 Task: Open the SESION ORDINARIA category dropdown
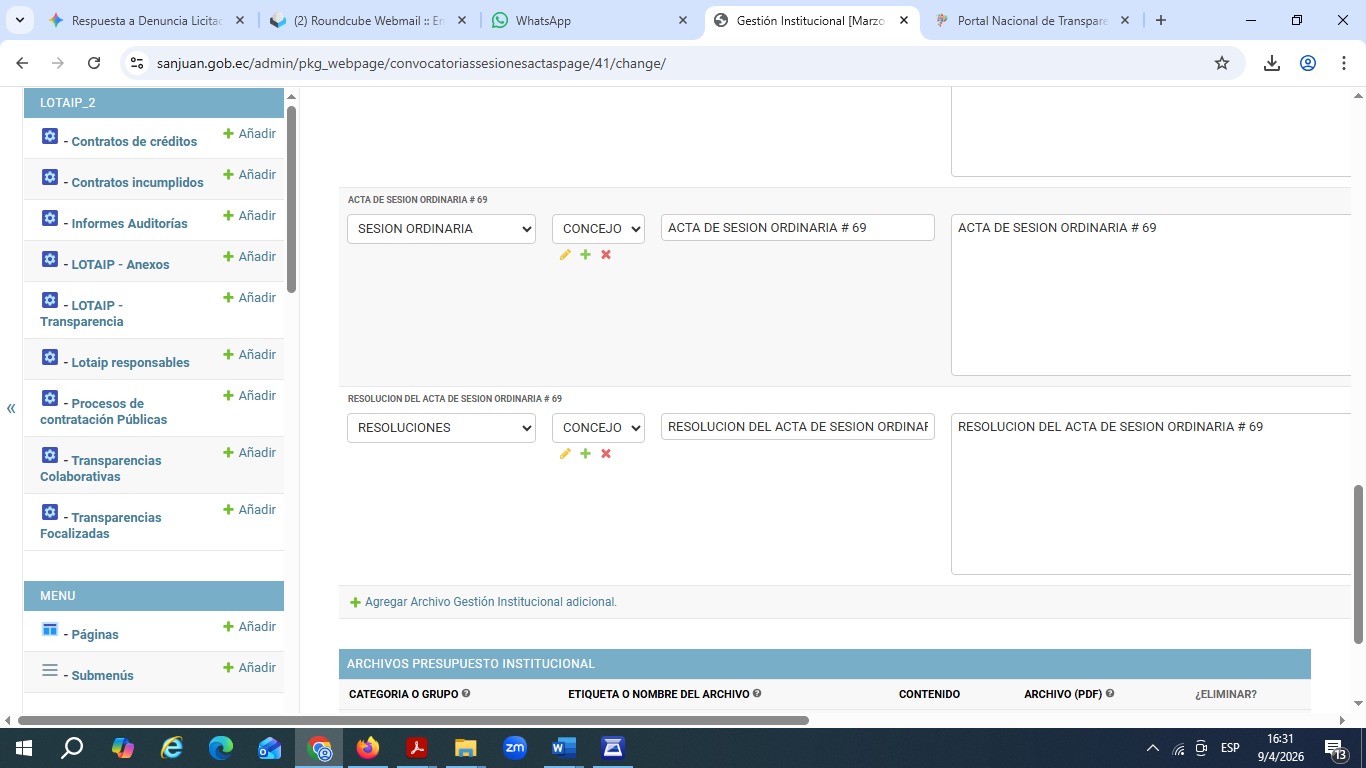tap(441, 229)
